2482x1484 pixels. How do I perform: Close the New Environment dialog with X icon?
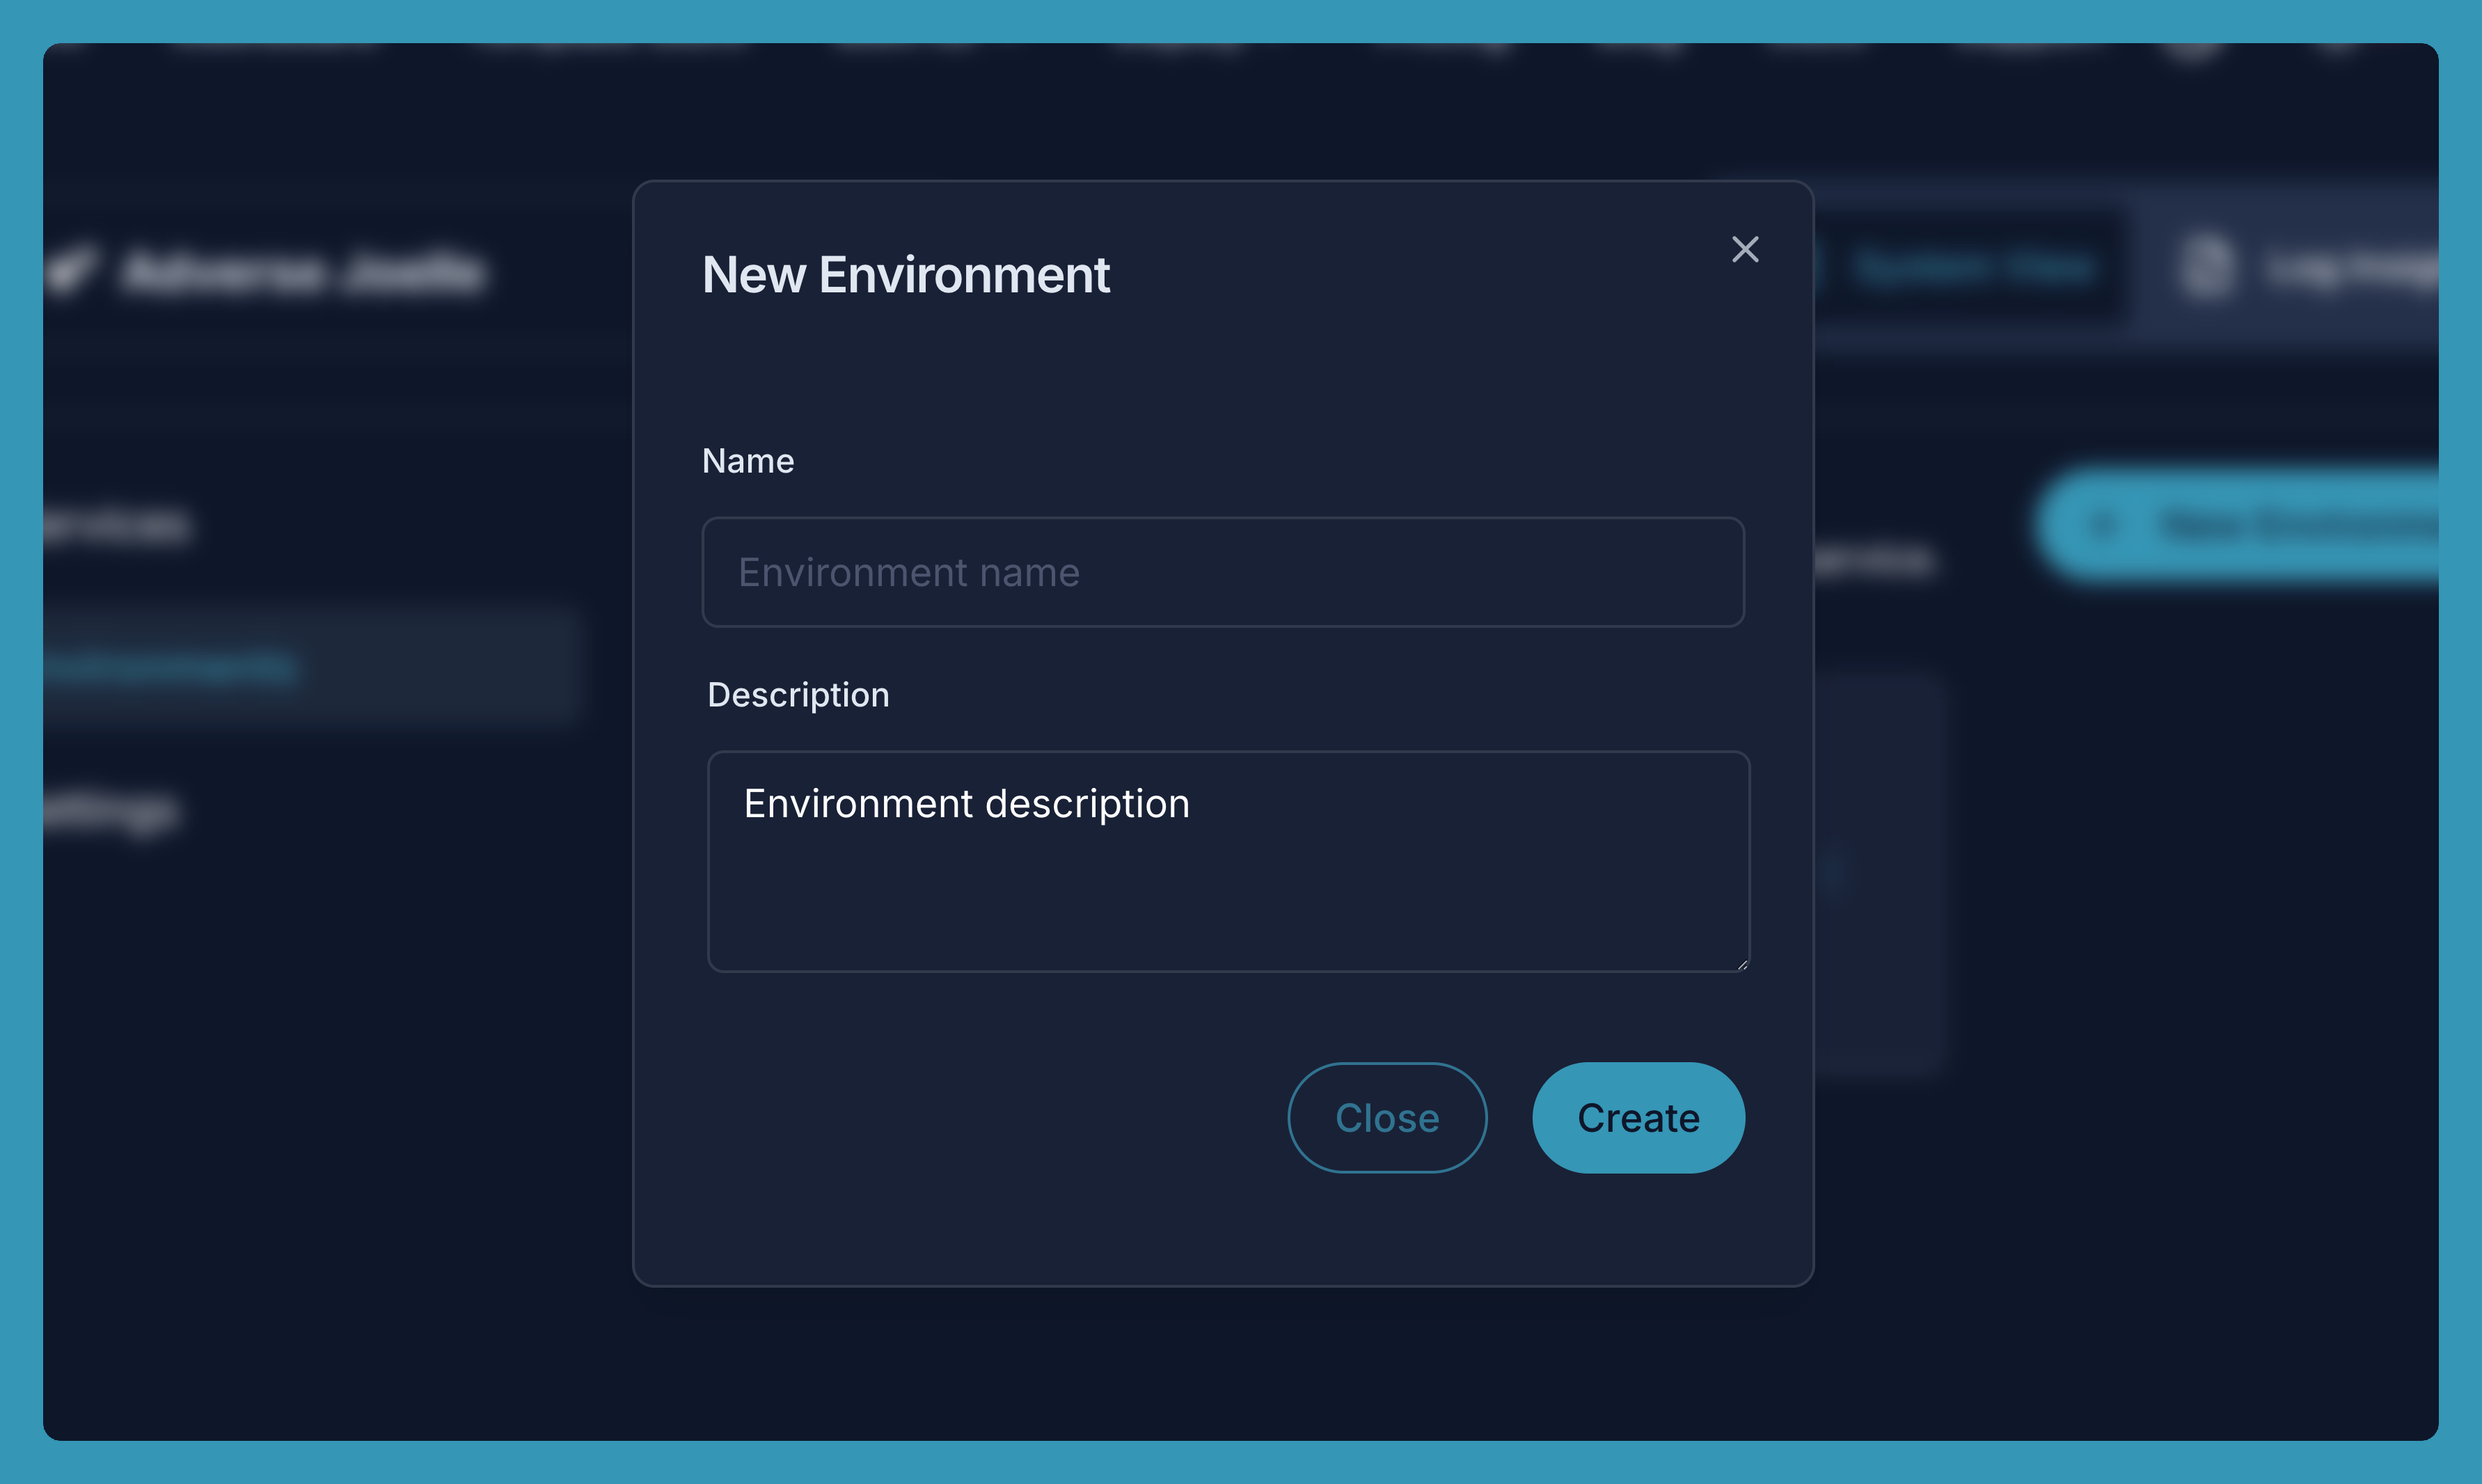tap(1745, 249)
